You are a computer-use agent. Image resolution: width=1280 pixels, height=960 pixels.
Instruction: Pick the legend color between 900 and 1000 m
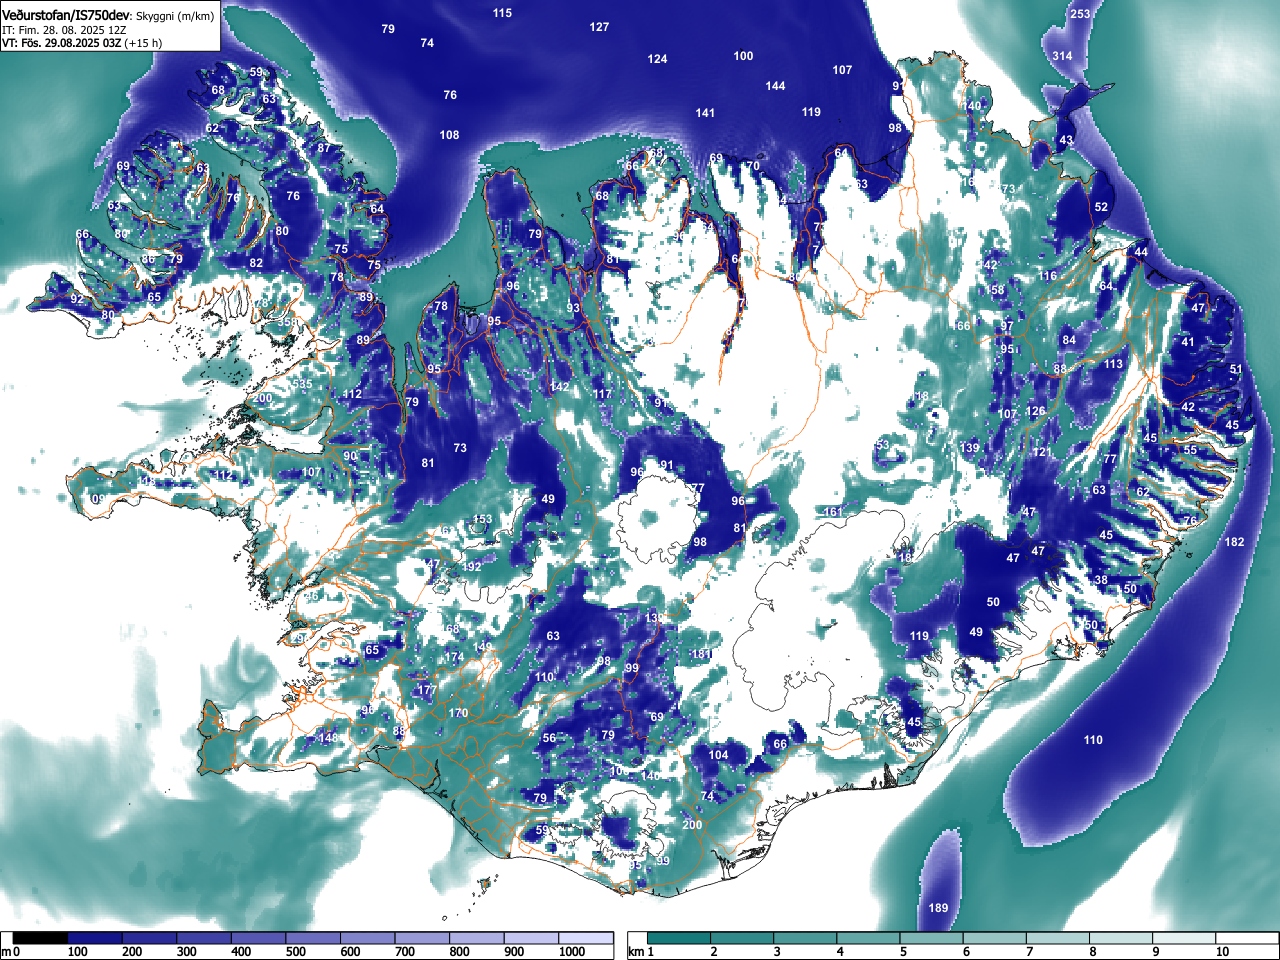click(x=531, y=938)
